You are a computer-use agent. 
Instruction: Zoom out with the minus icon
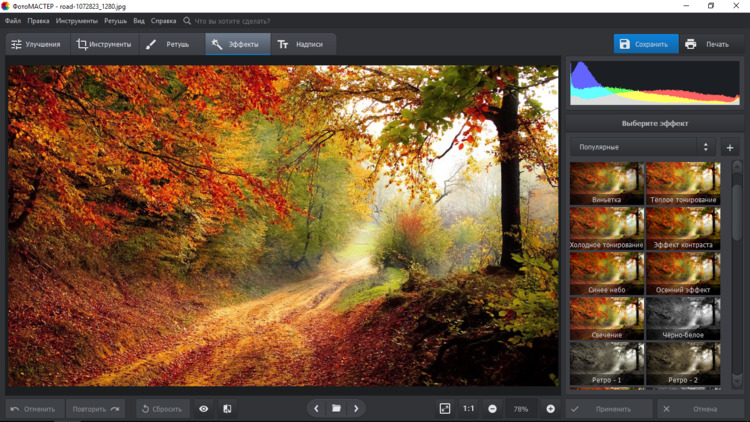tap(492, 409)
